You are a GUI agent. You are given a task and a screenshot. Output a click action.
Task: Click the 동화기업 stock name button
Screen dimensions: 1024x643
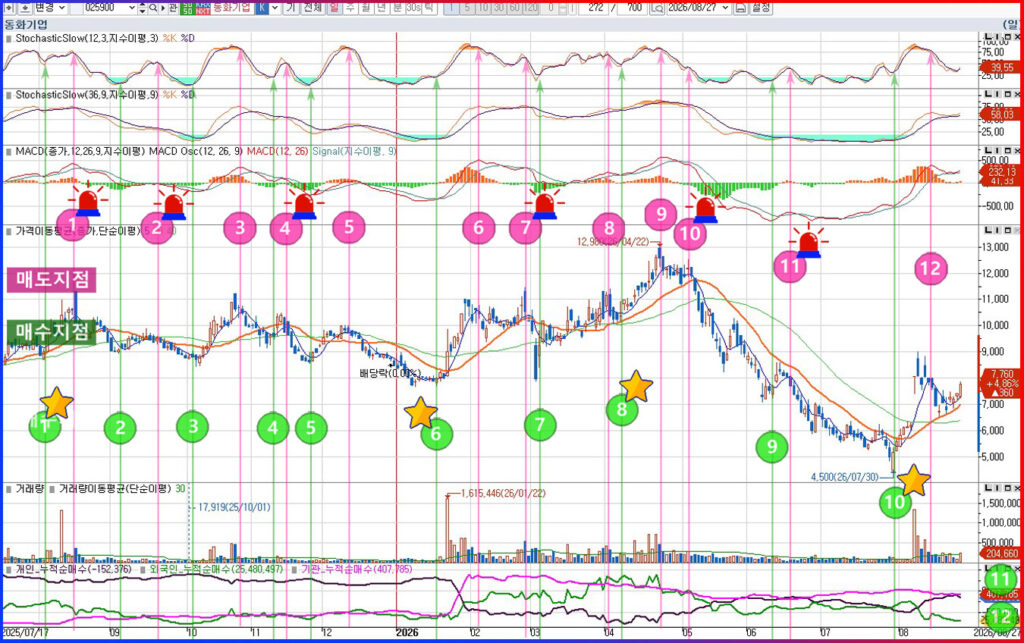(232, 8)
